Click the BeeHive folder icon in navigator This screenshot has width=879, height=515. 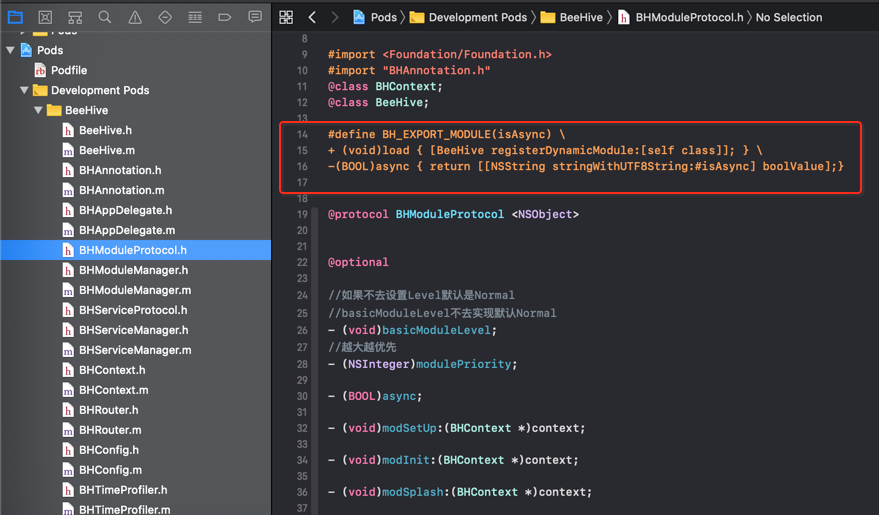(x=54, y=110)
